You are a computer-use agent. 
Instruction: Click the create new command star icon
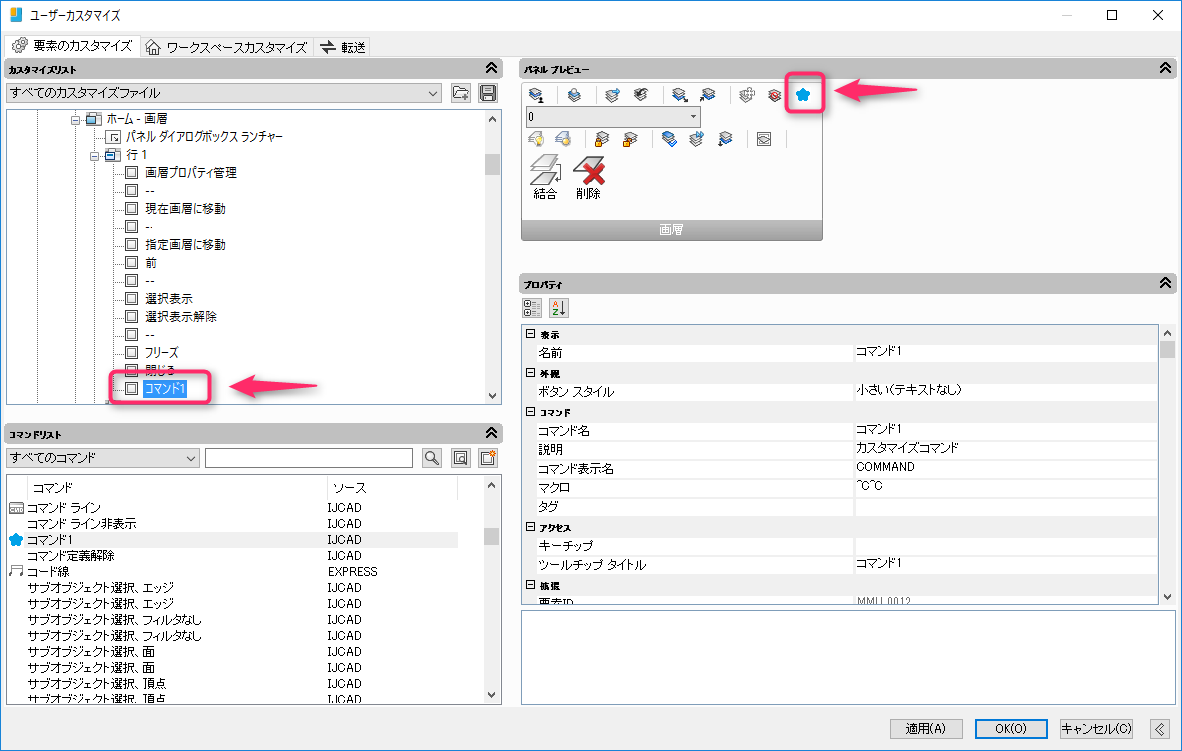coord(488,458)
